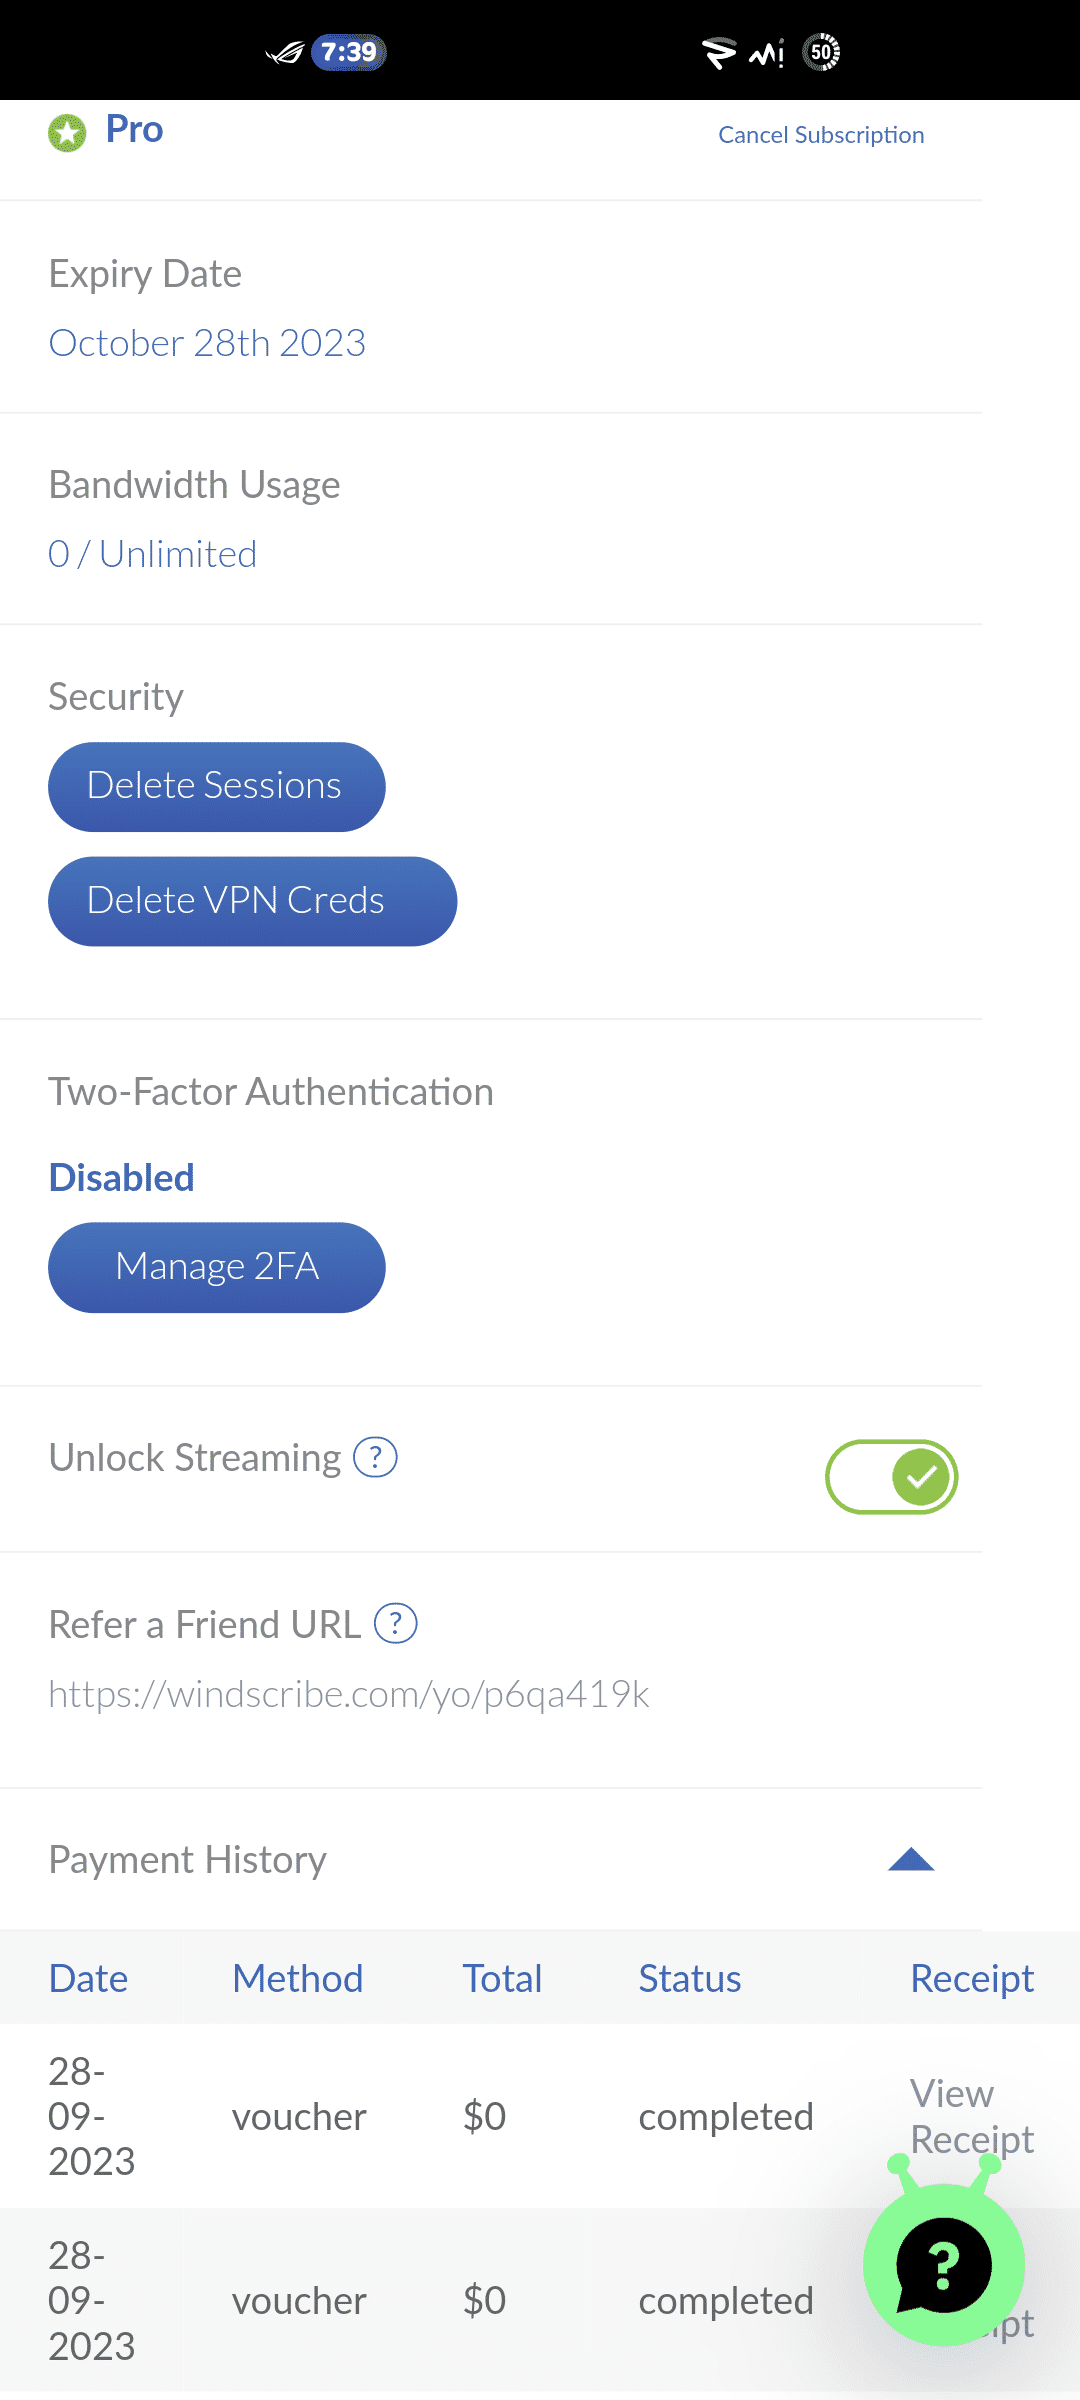Collapse the Payment History section
This screenshot has width=1080, height=2400.
click(910, 1860)
